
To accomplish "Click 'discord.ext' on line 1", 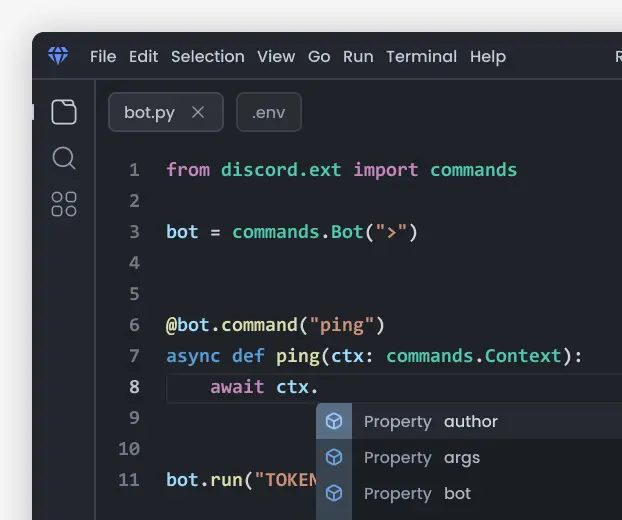I will pos(281,170).
